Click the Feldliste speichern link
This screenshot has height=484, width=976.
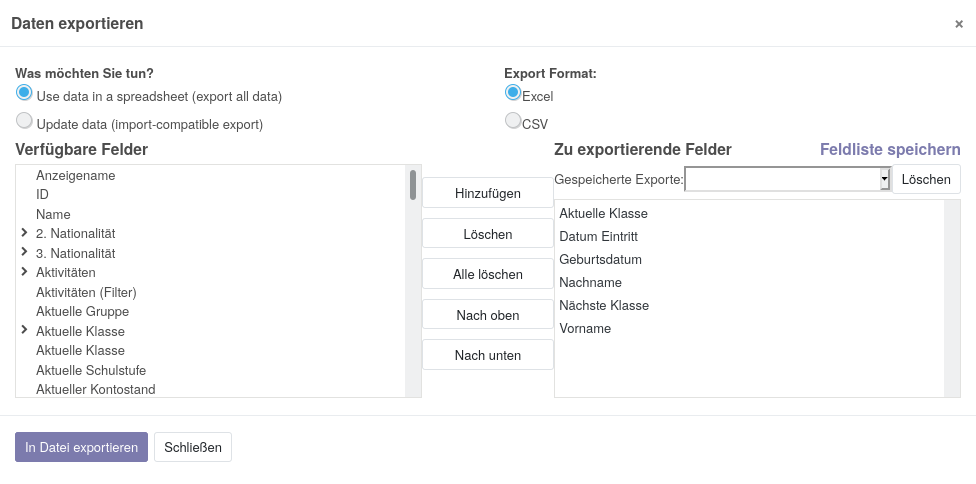pos(889,149)
